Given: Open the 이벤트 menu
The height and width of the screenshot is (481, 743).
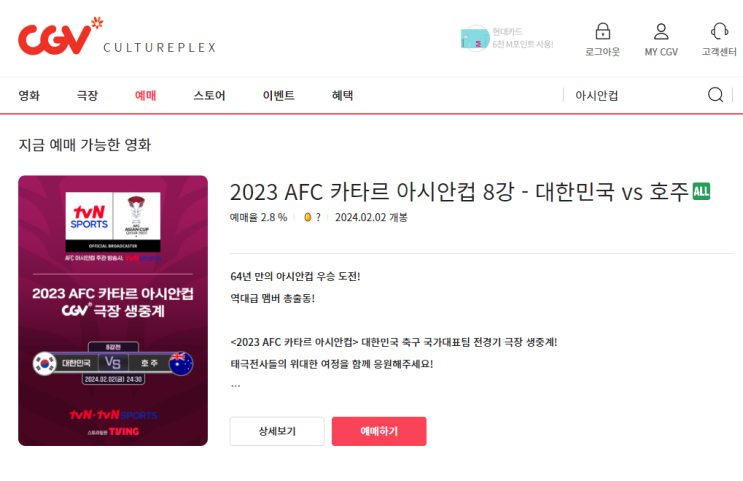Looking at the screenshot, I should [x=279, y=95].
